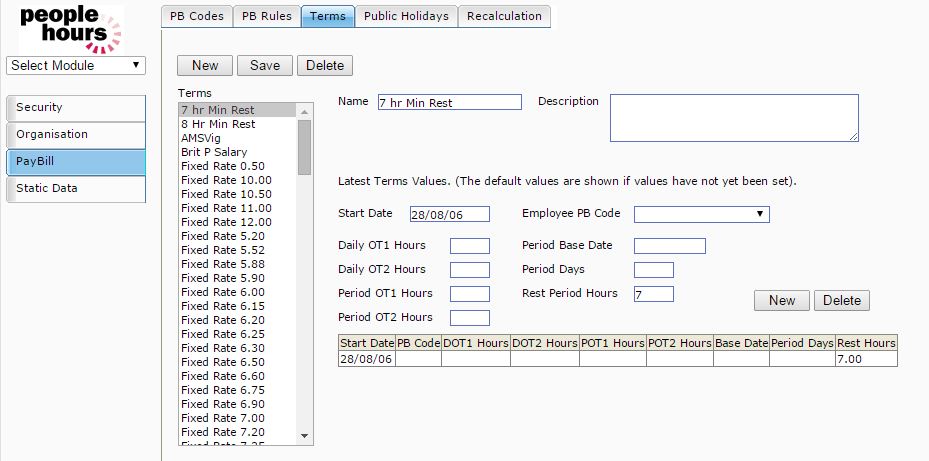Select Static Data in the sidebar

coord(76,189)
